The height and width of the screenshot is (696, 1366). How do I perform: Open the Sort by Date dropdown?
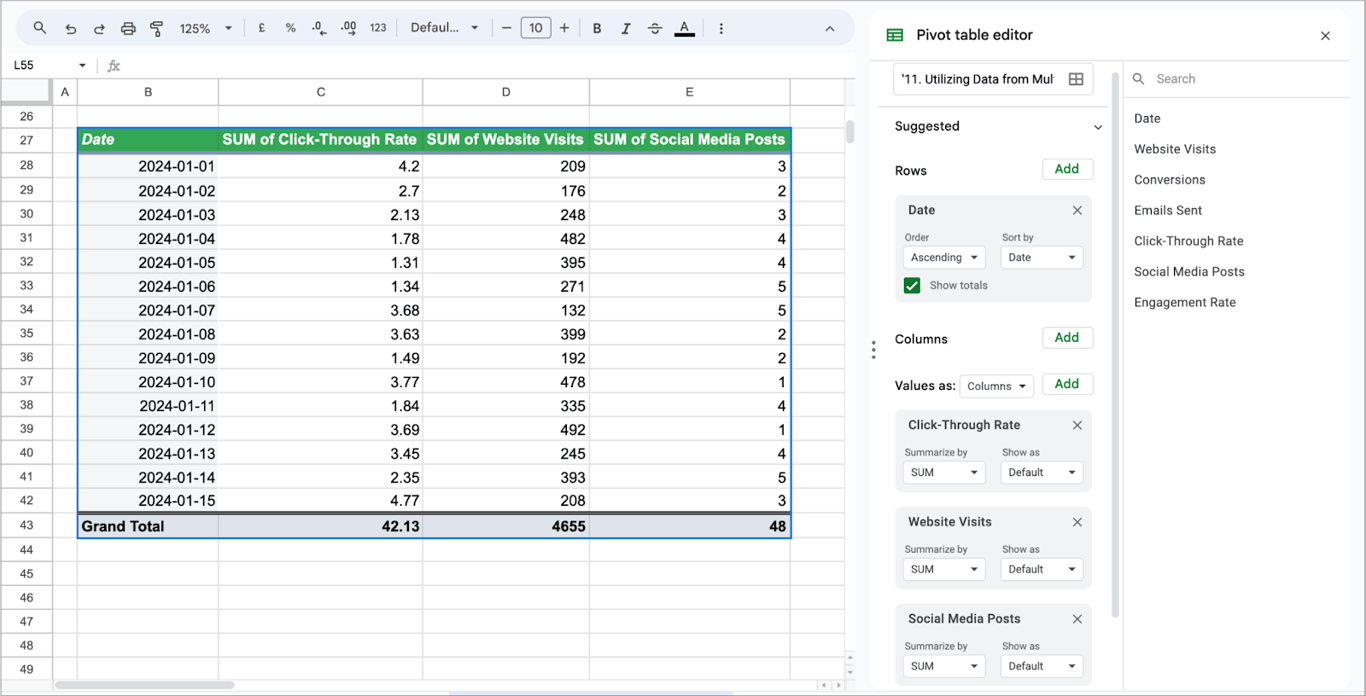[x=1041, y=257]
